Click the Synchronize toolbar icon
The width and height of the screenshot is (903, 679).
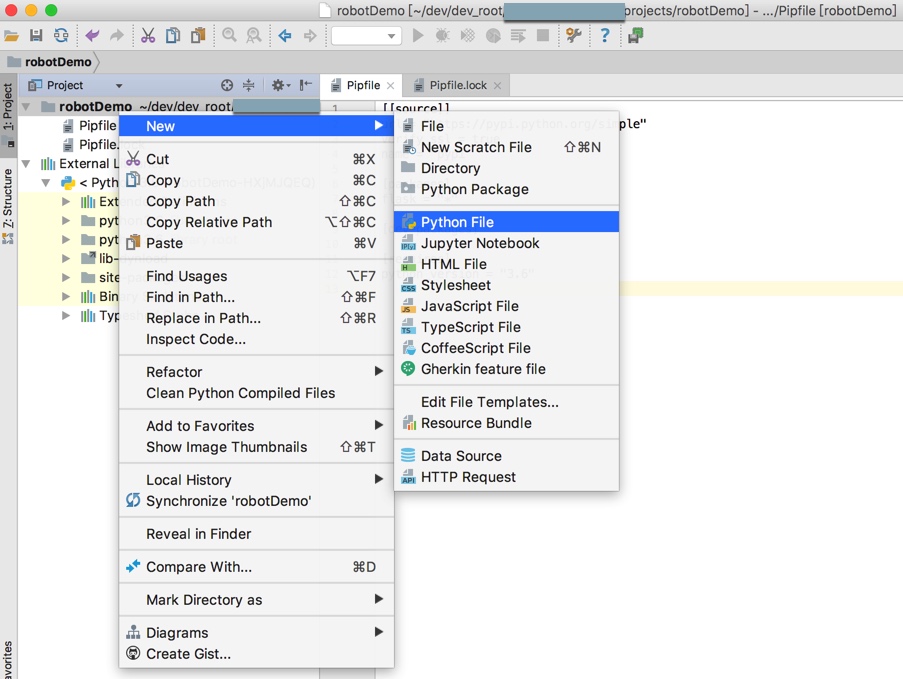point(61,36)
